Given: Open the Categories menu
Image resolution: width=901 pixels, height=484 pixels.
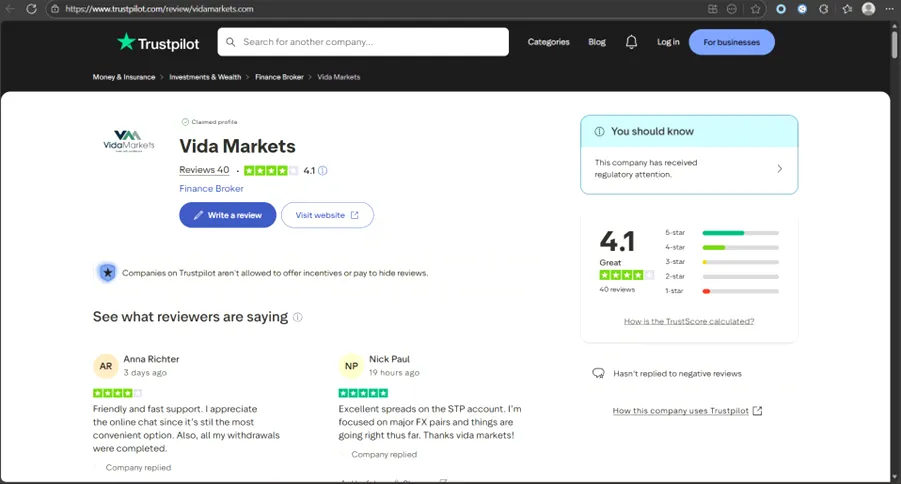Looking at the screenshot, I should [548, 42].
